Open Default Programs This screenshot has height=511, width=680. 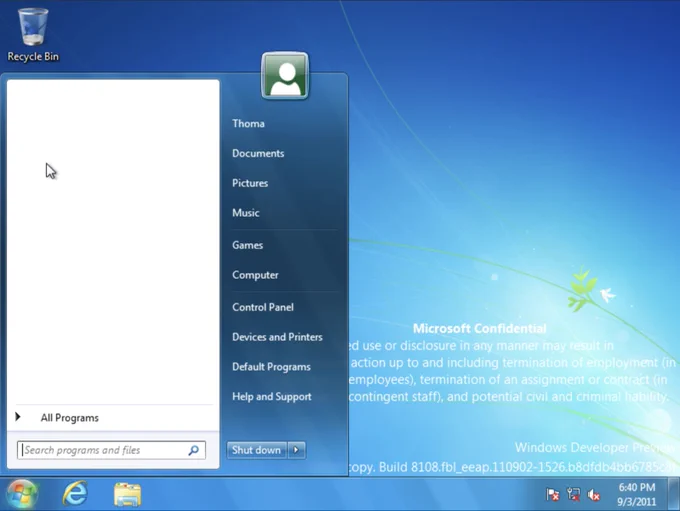point(271,367)
